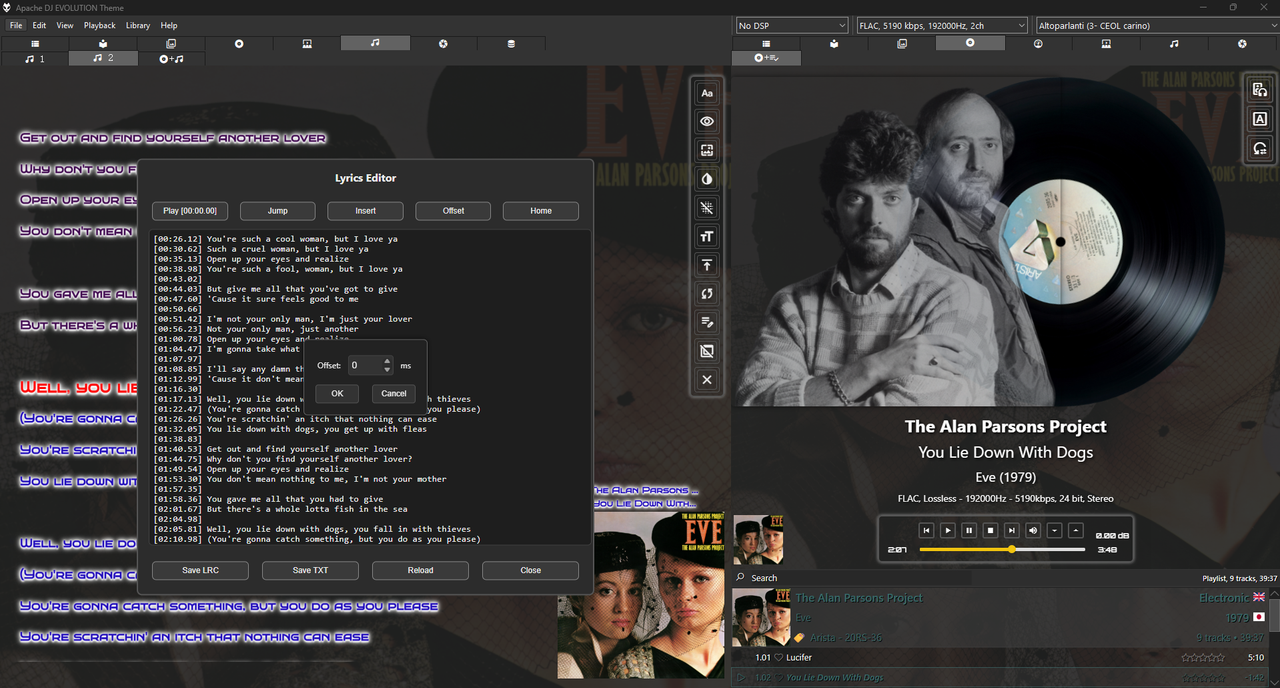Select the left panel reader/person tab

103,44
